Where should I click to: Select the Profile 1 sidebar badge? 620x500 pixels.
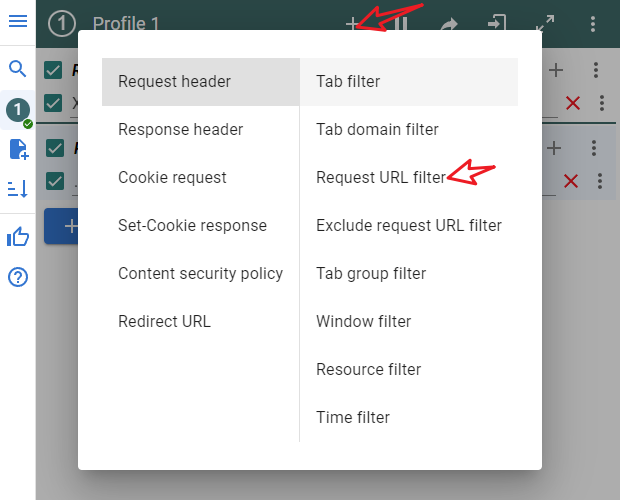(x=17, y=110)
